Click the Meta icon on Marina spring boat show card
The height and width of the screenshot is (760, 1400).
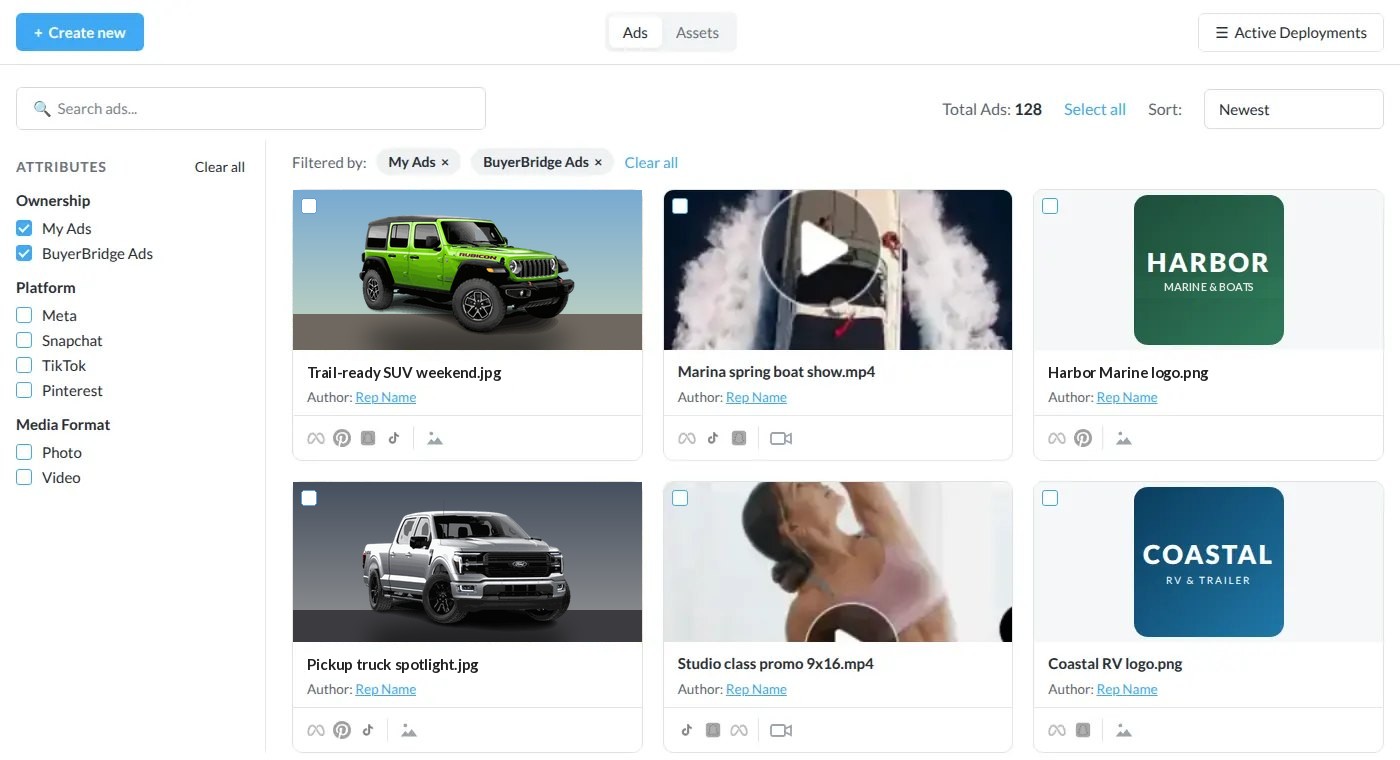pos(687,438)
